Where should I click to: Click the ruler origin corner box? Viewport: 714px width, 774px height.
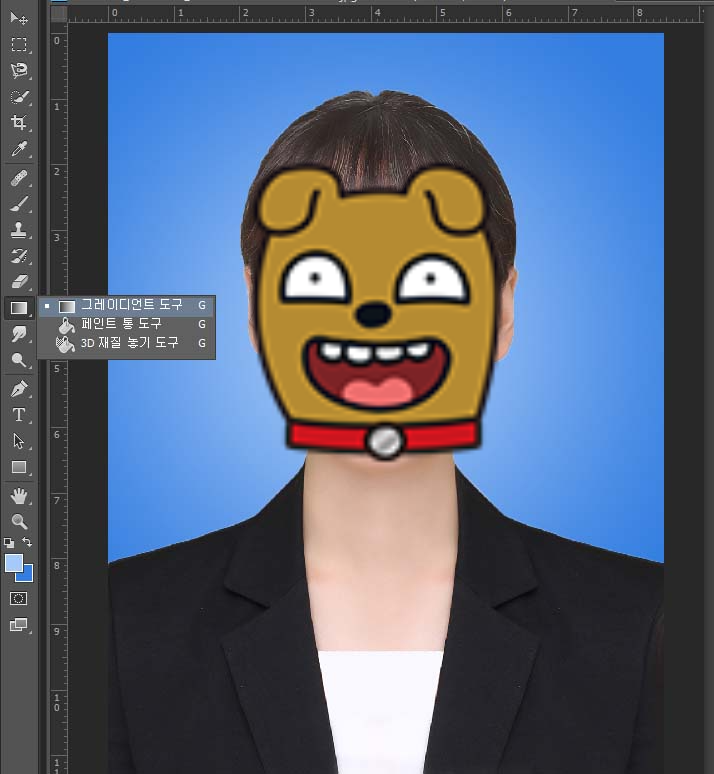59,14
